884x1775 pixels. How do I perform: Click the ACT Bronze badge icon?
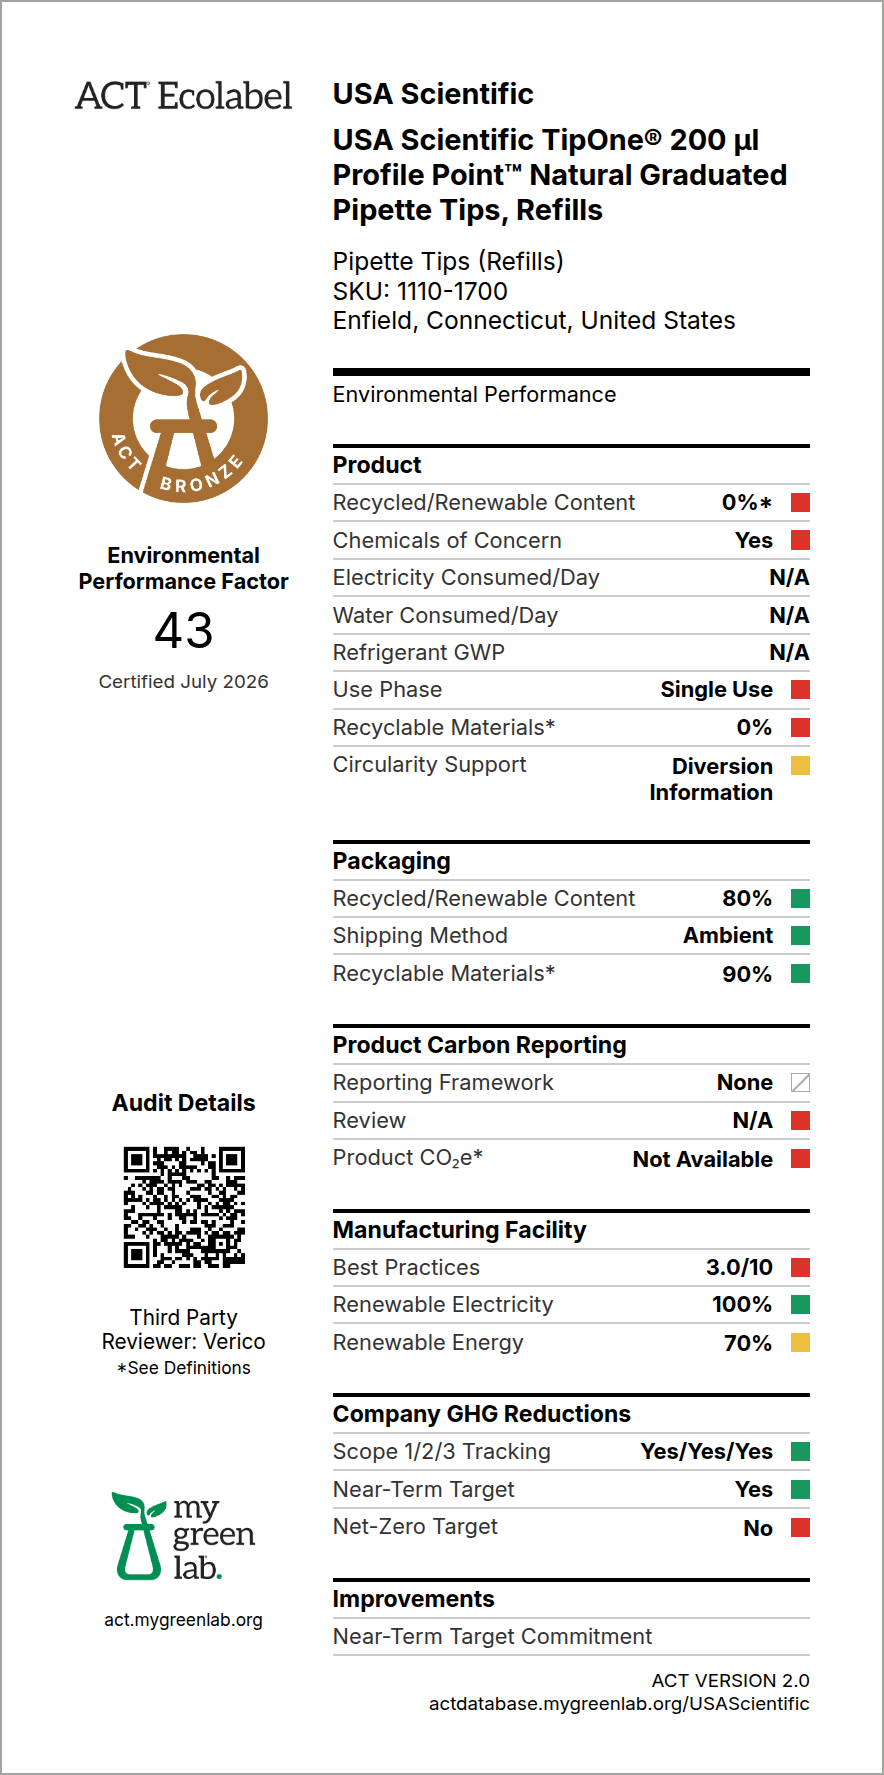point(184,418)
